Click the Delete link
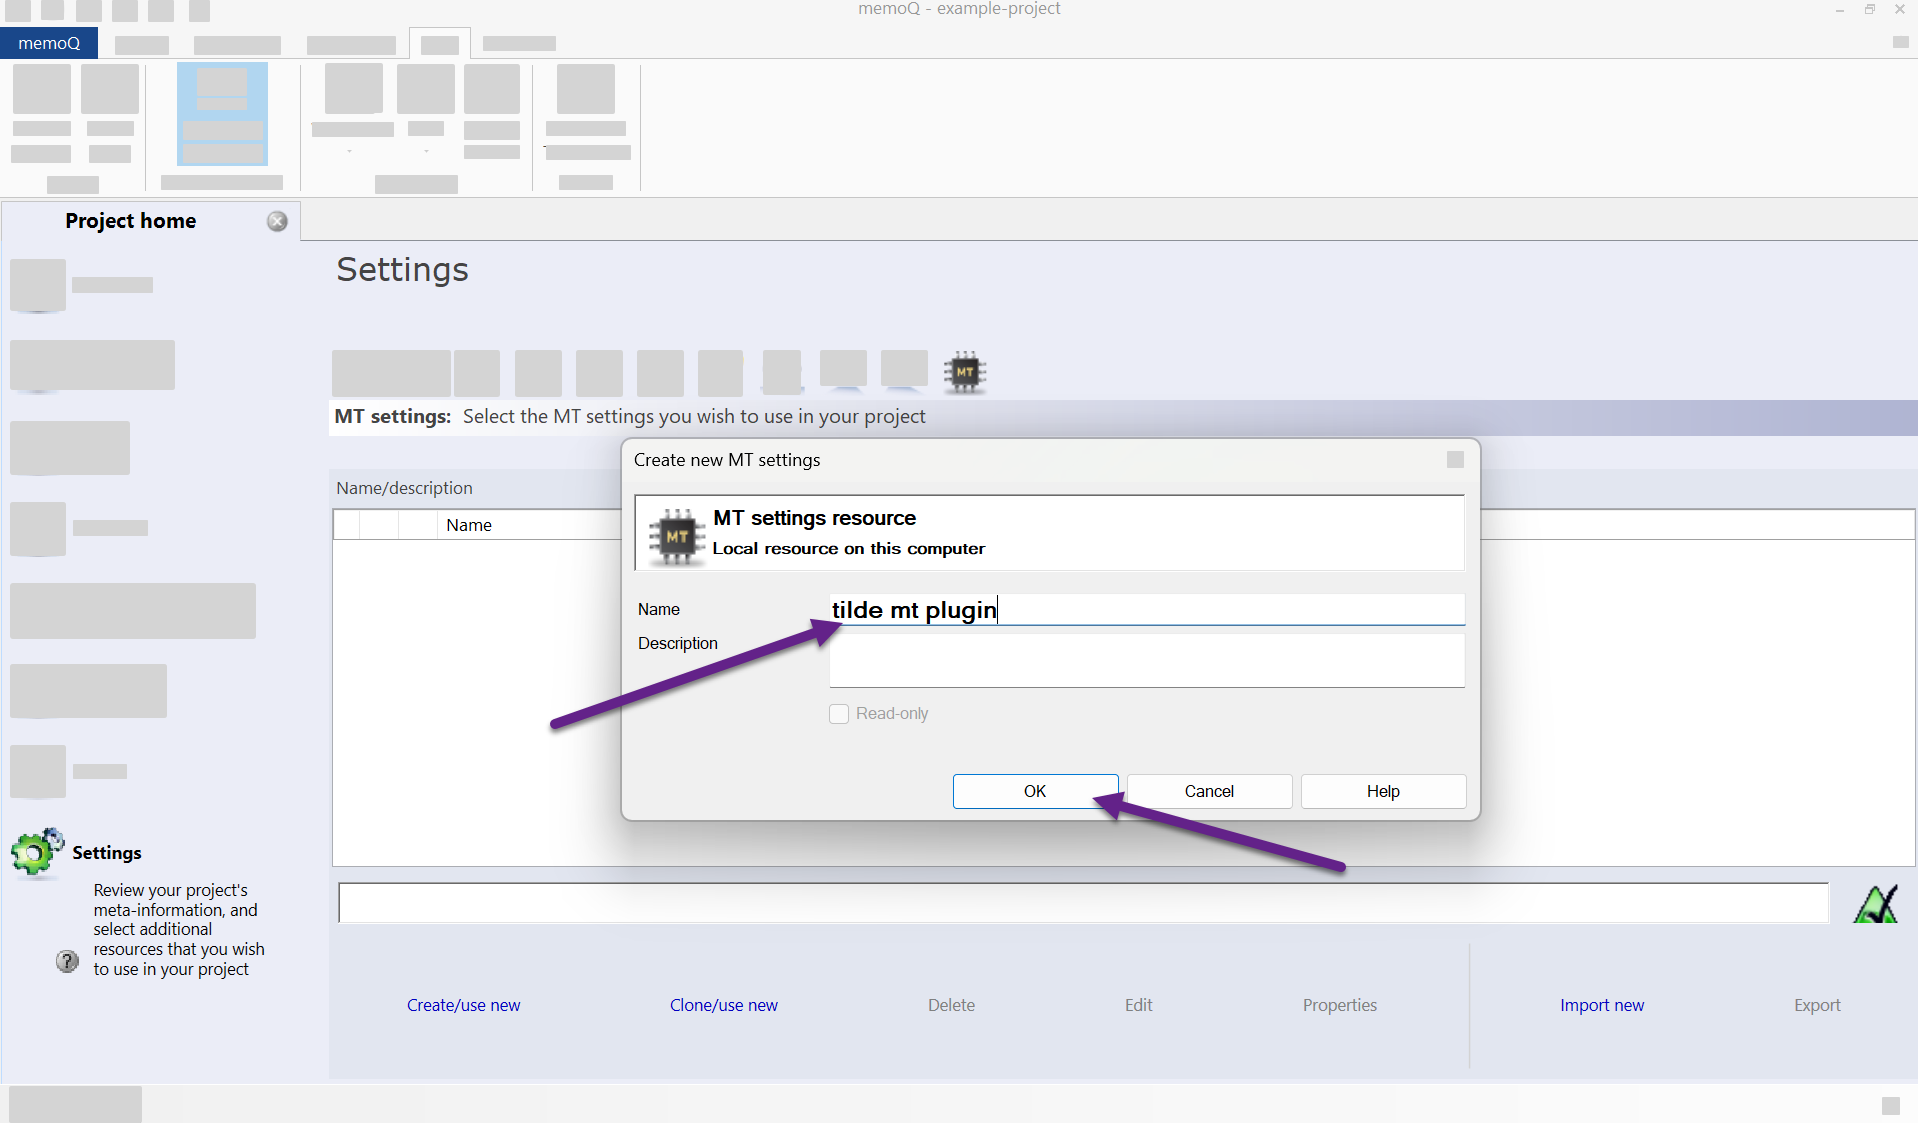Screen dimensions: 1918x1123 tap(951, 1005)
